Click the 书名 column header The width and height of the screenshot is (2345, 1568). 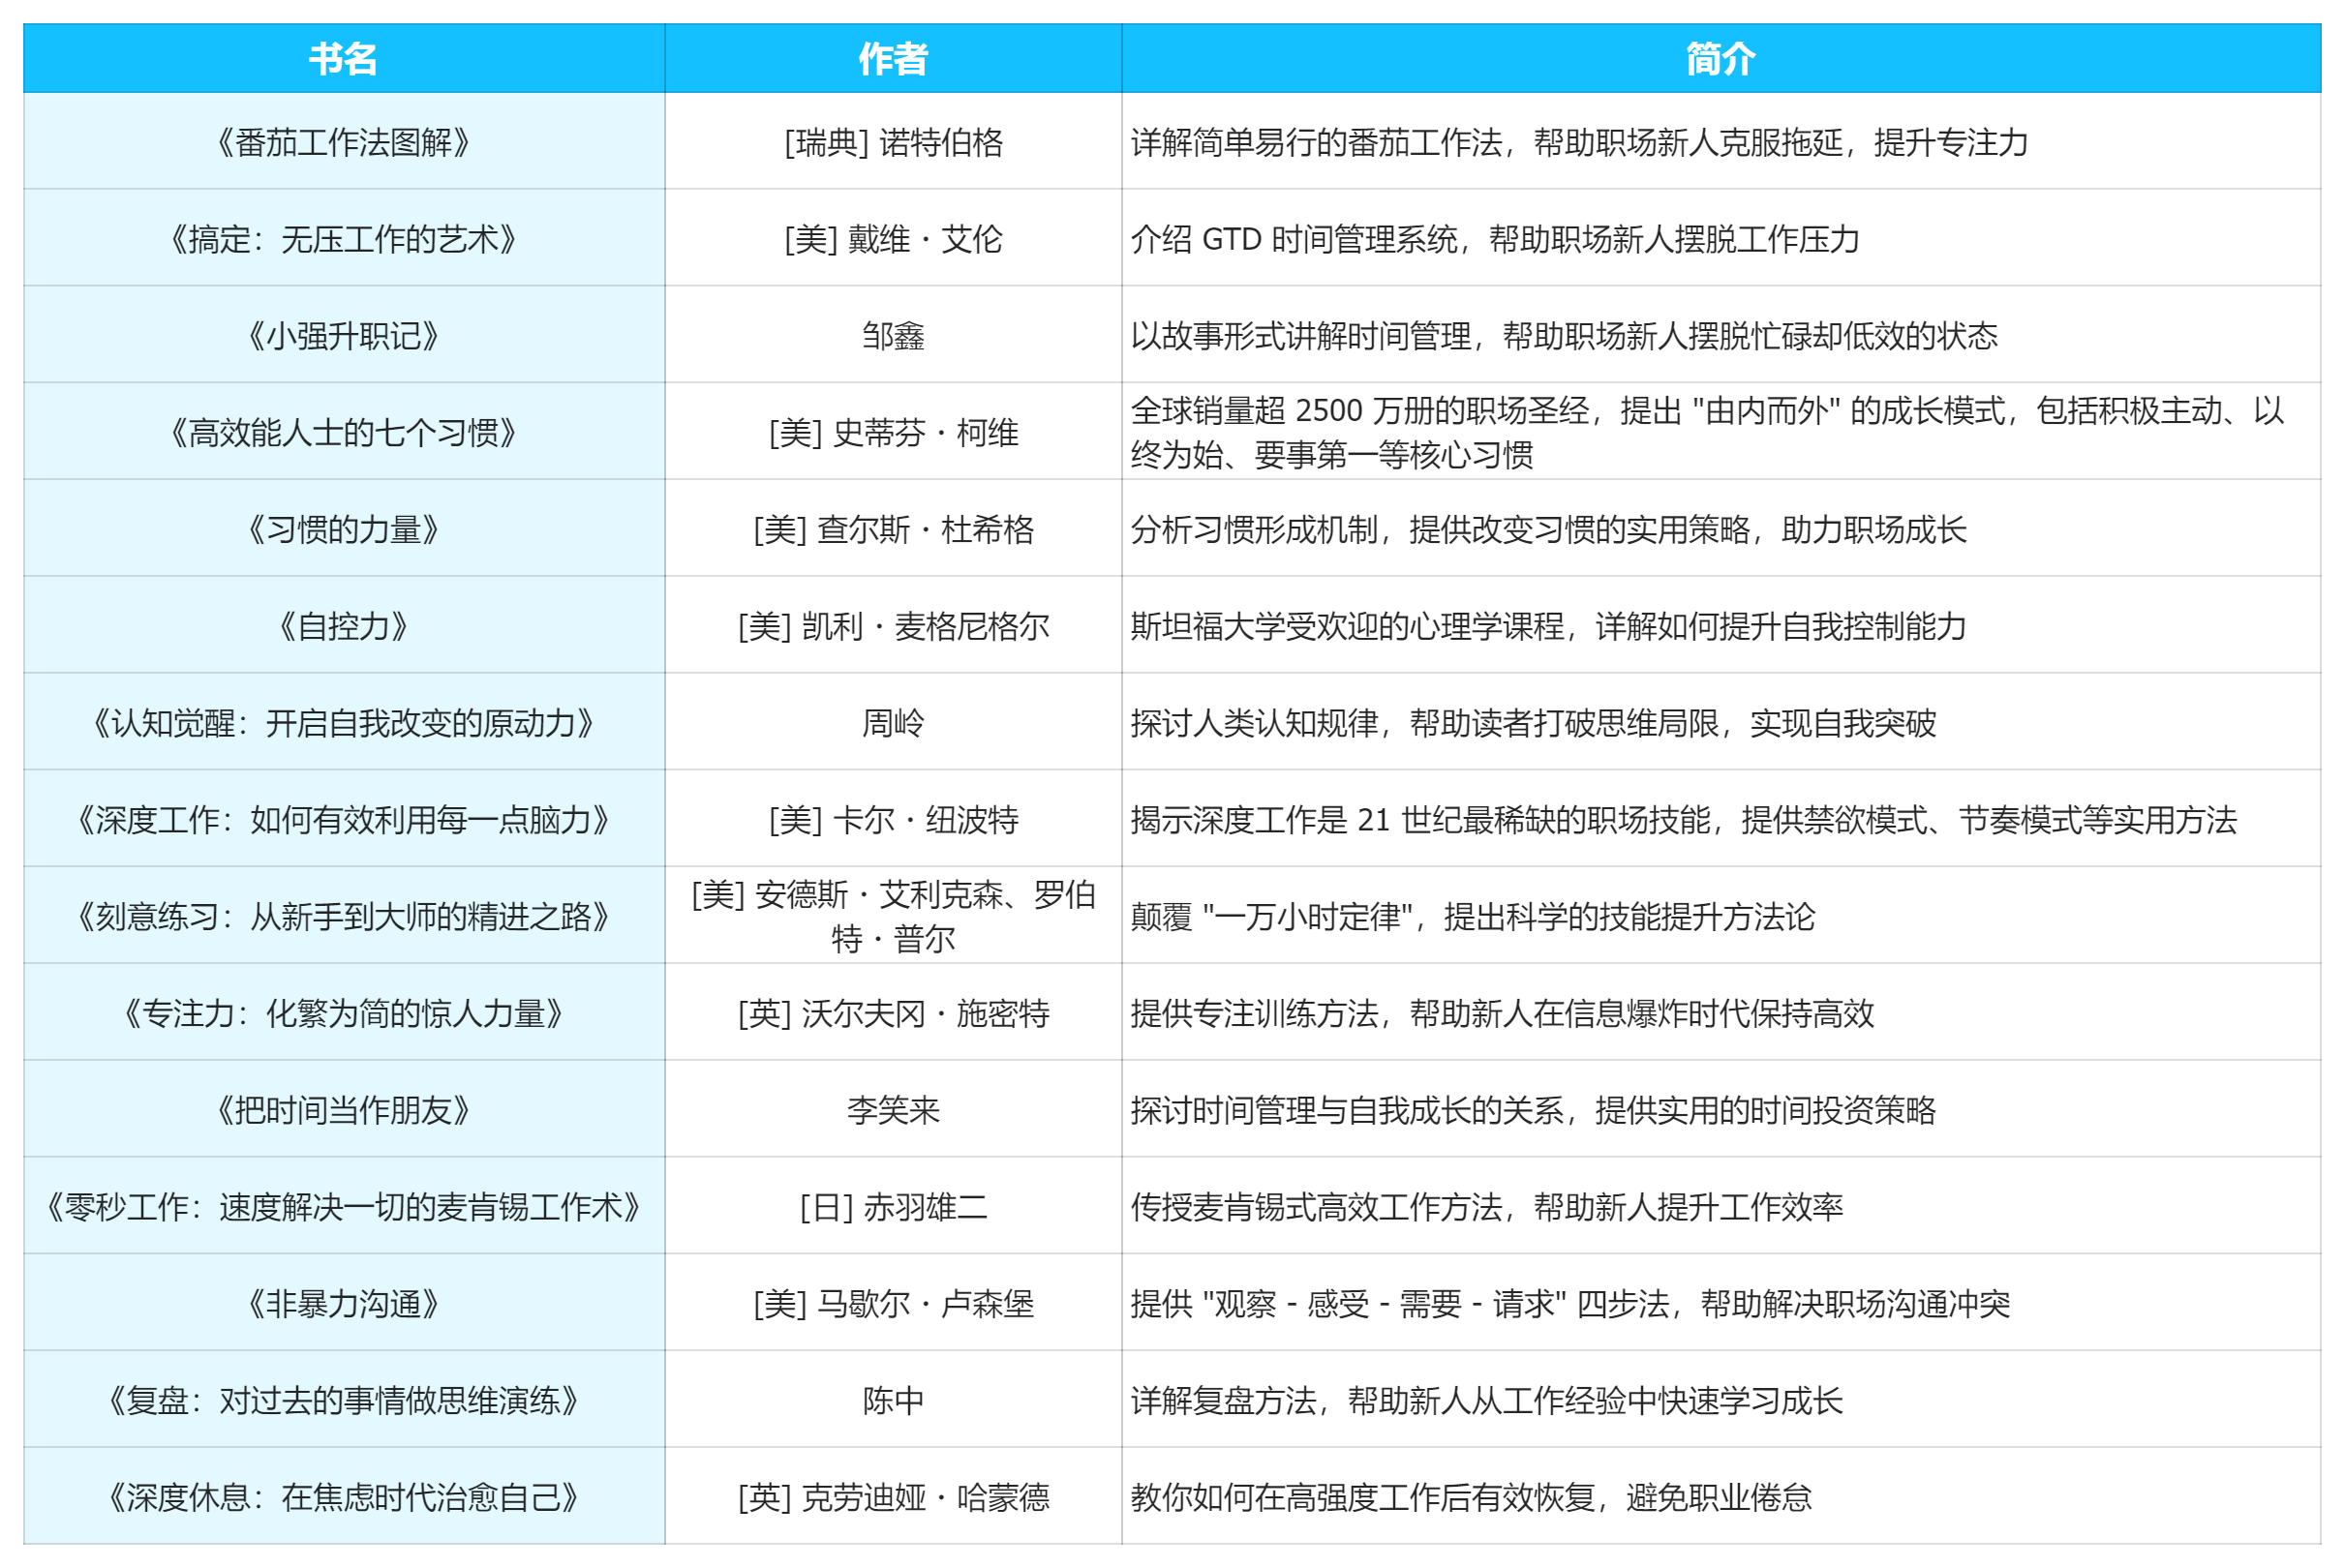coord(340,59)
